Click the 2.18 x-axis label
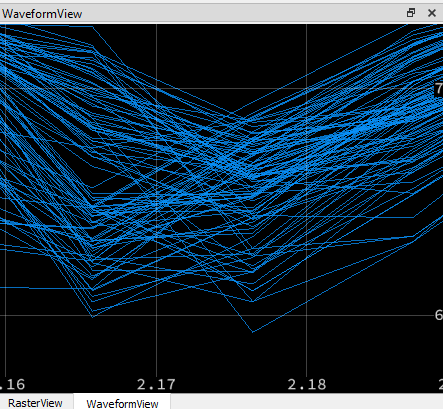 coord(307,384)
